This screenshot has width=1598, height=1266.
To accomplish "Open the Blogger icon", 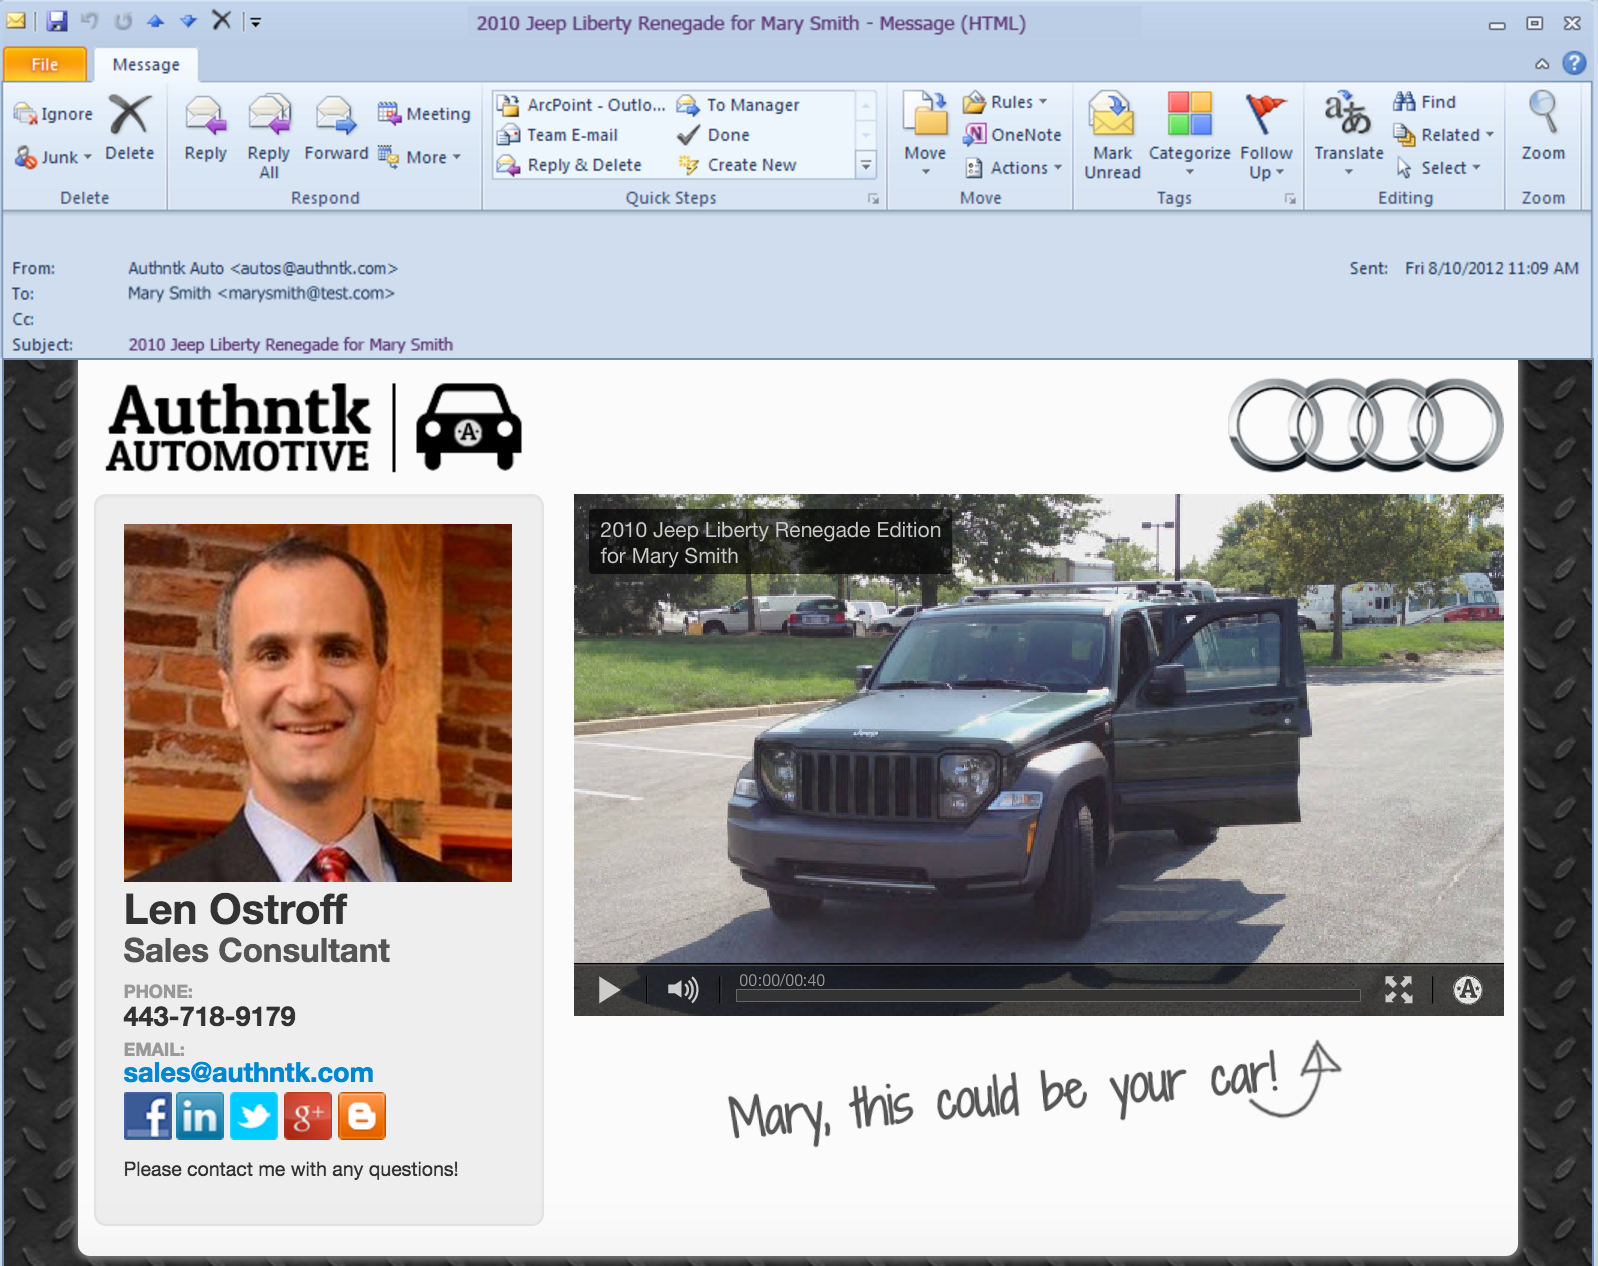I will click(x=361, y=1116).
